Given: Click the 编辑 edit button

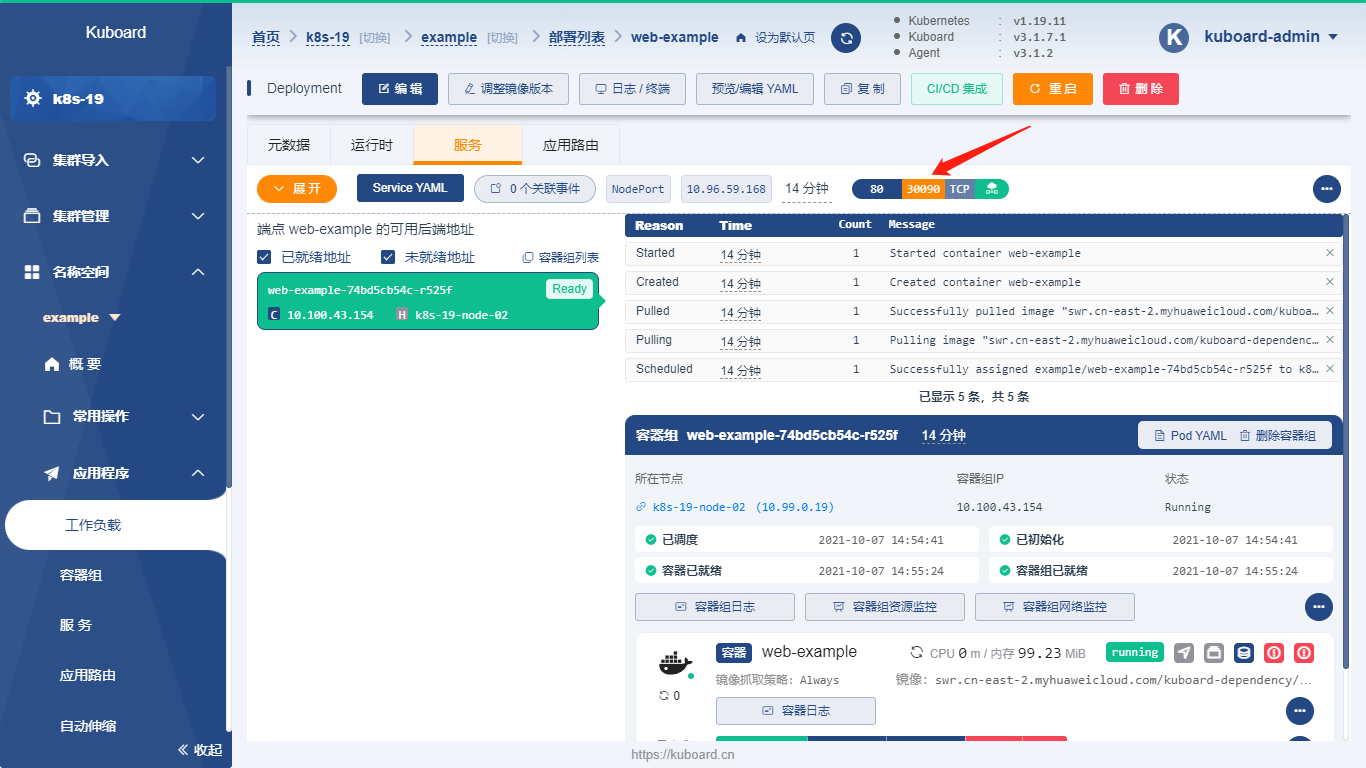Looking at the screenshot, I should click(400, 88).
